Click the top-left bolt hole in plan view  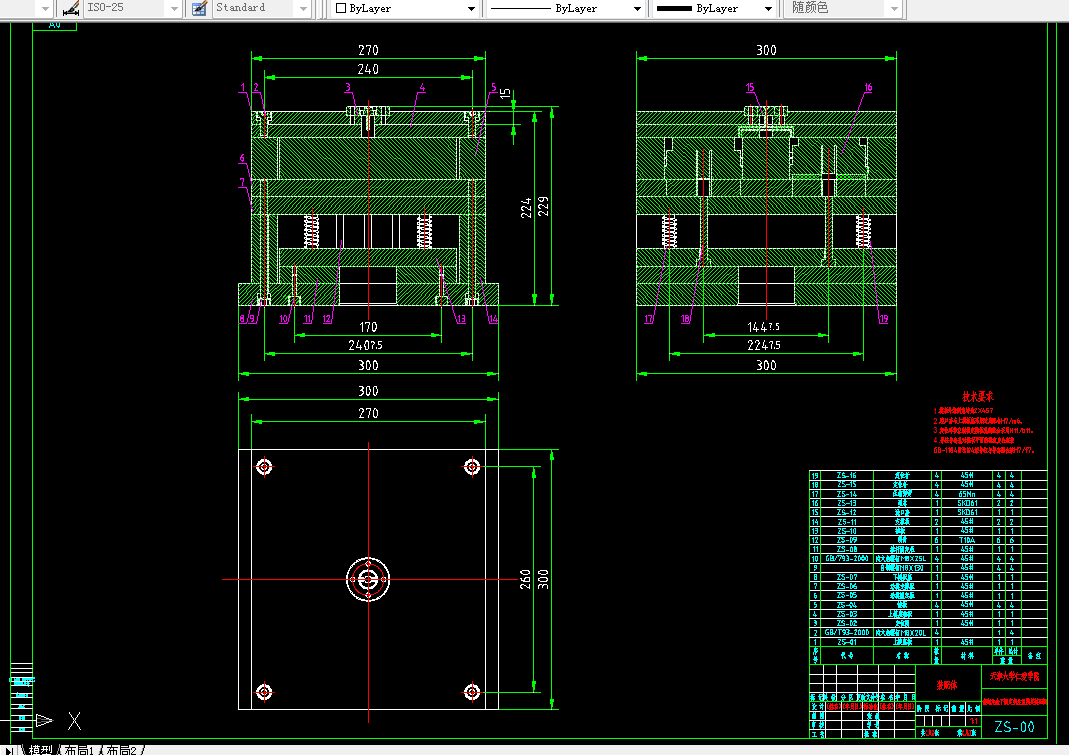[x=265, y=466]
